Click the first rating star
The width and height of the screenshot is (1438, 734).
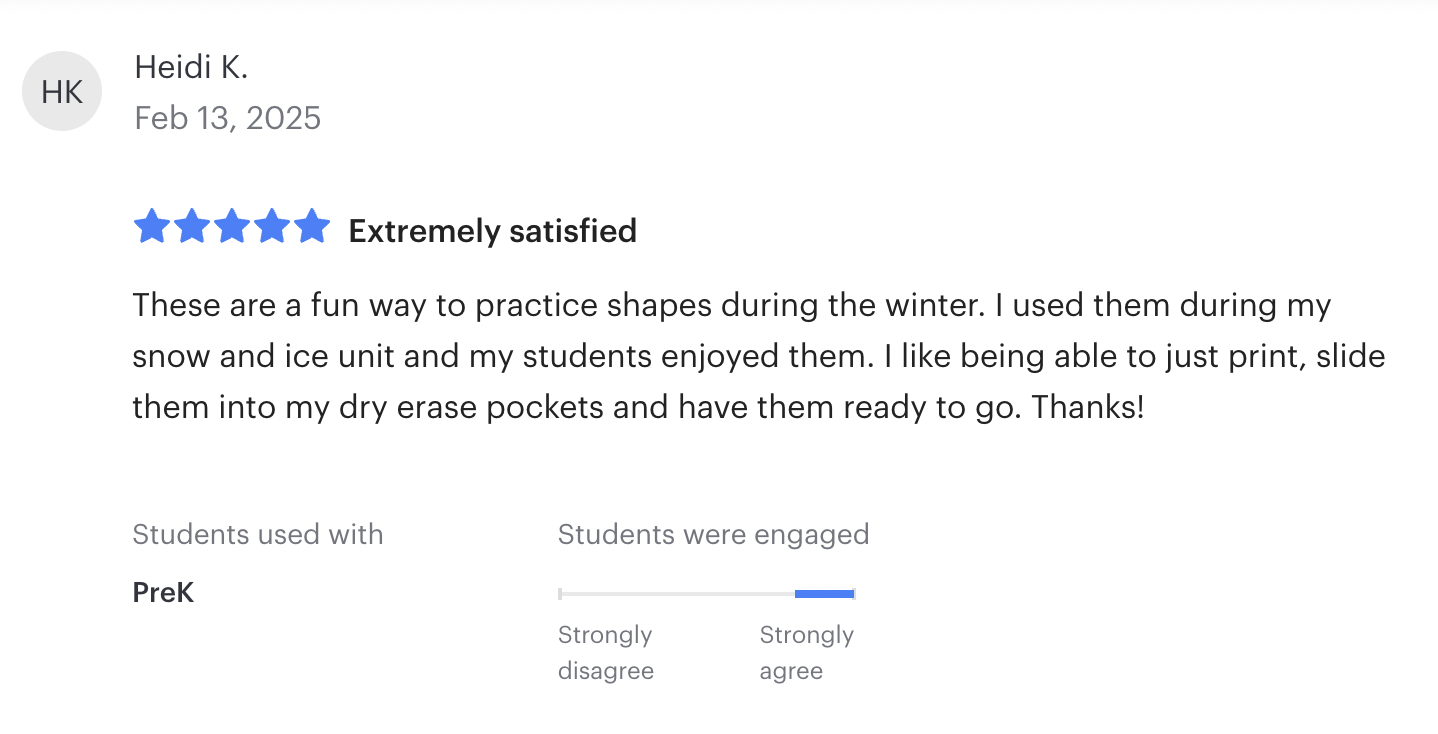point(152,227)
